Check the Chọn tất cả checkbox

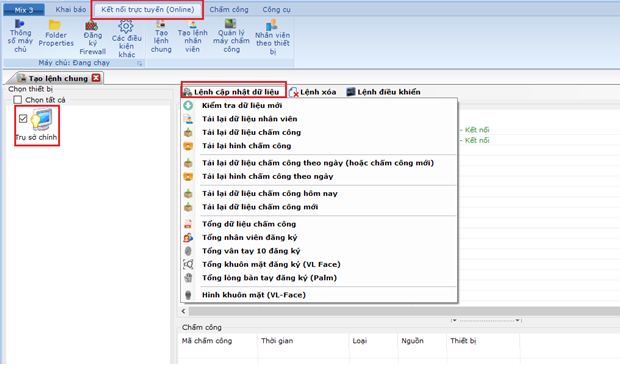17,100
